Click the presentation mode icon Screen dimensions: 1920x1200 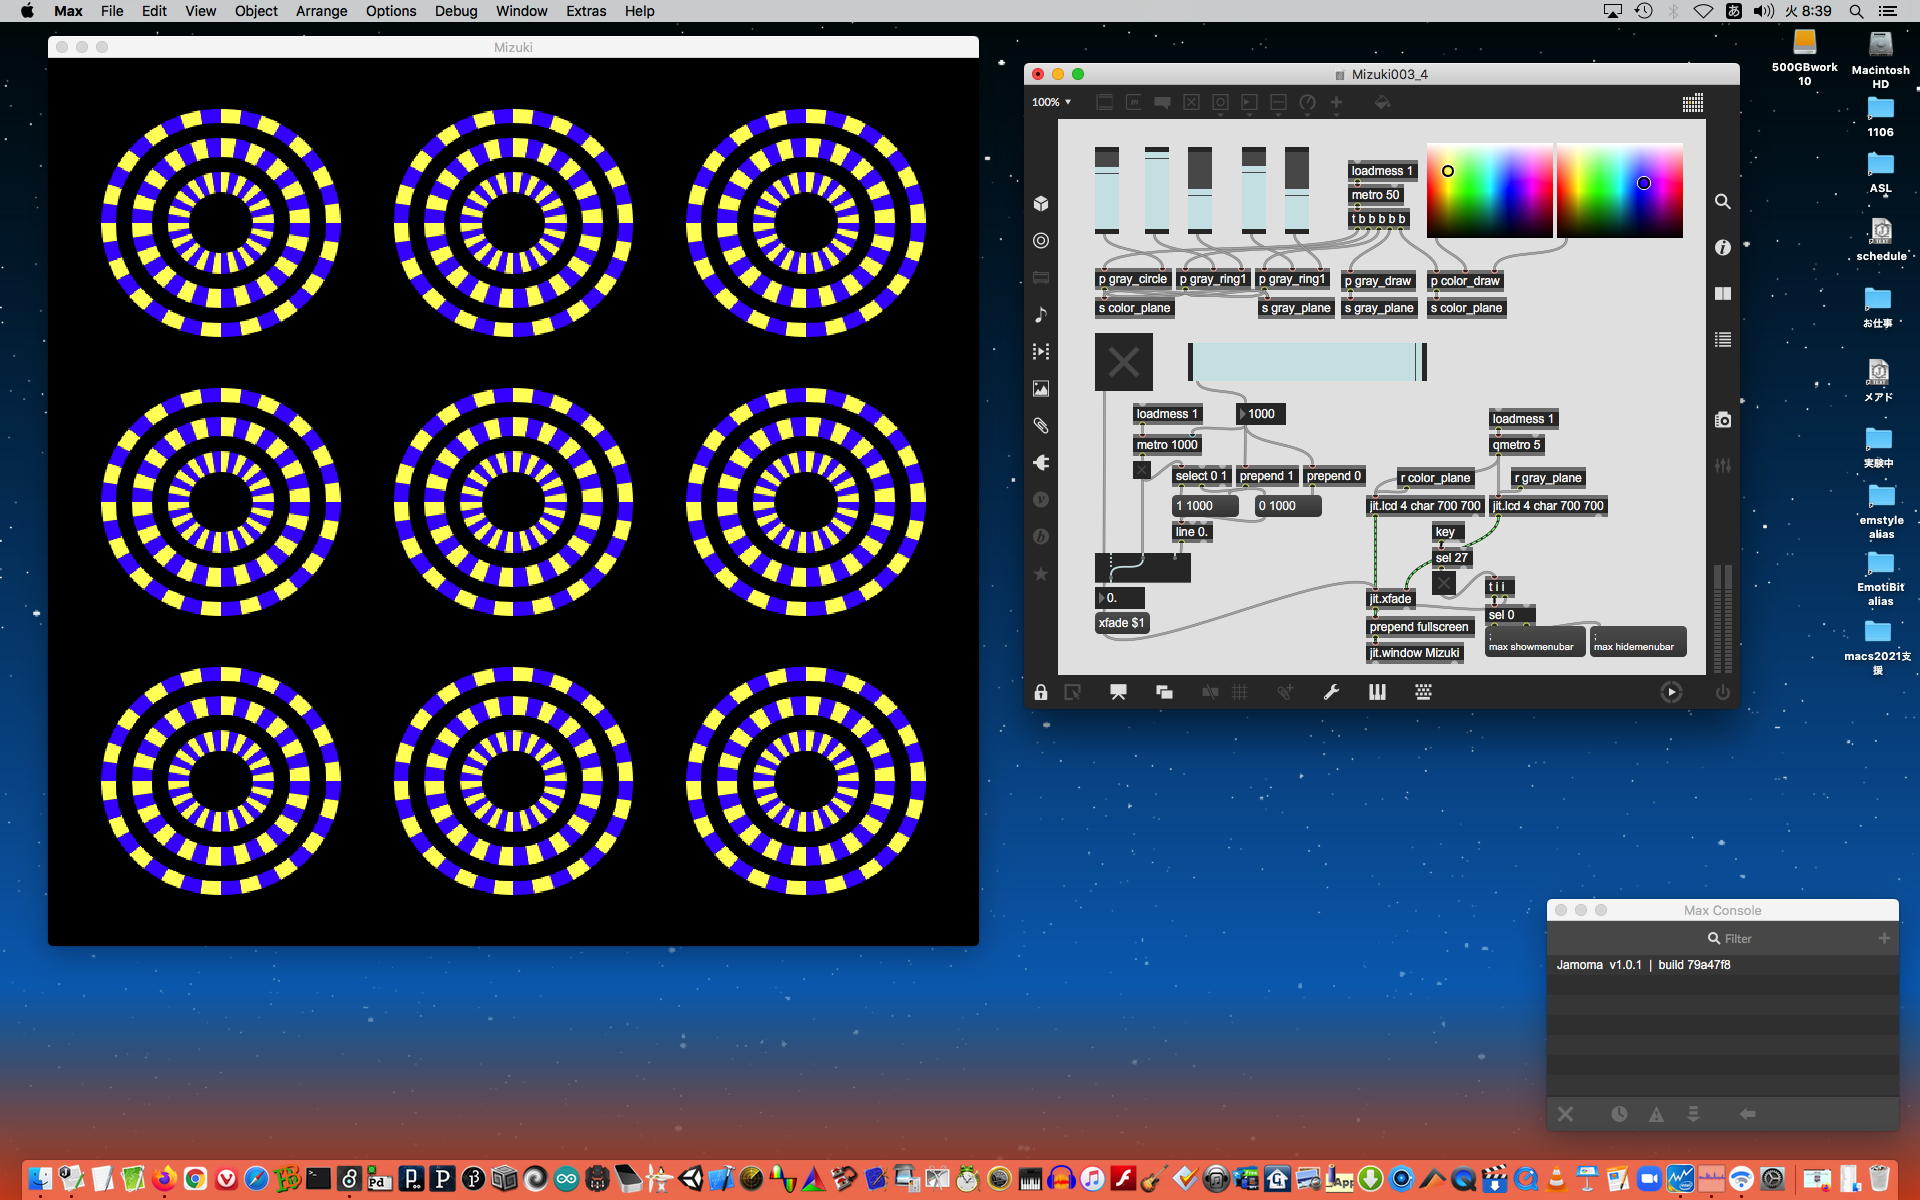(1118, 692)
